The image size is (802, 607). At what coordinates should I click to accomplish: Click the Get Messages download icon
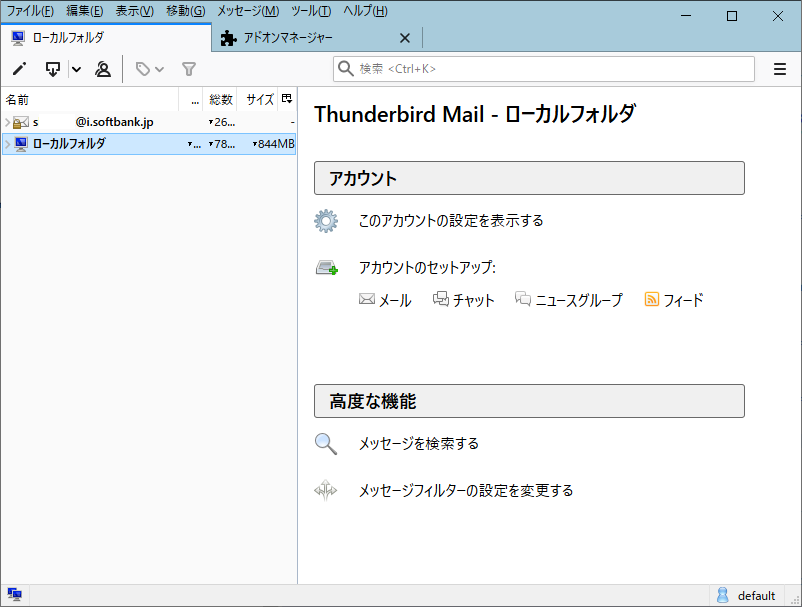(53, 69)
